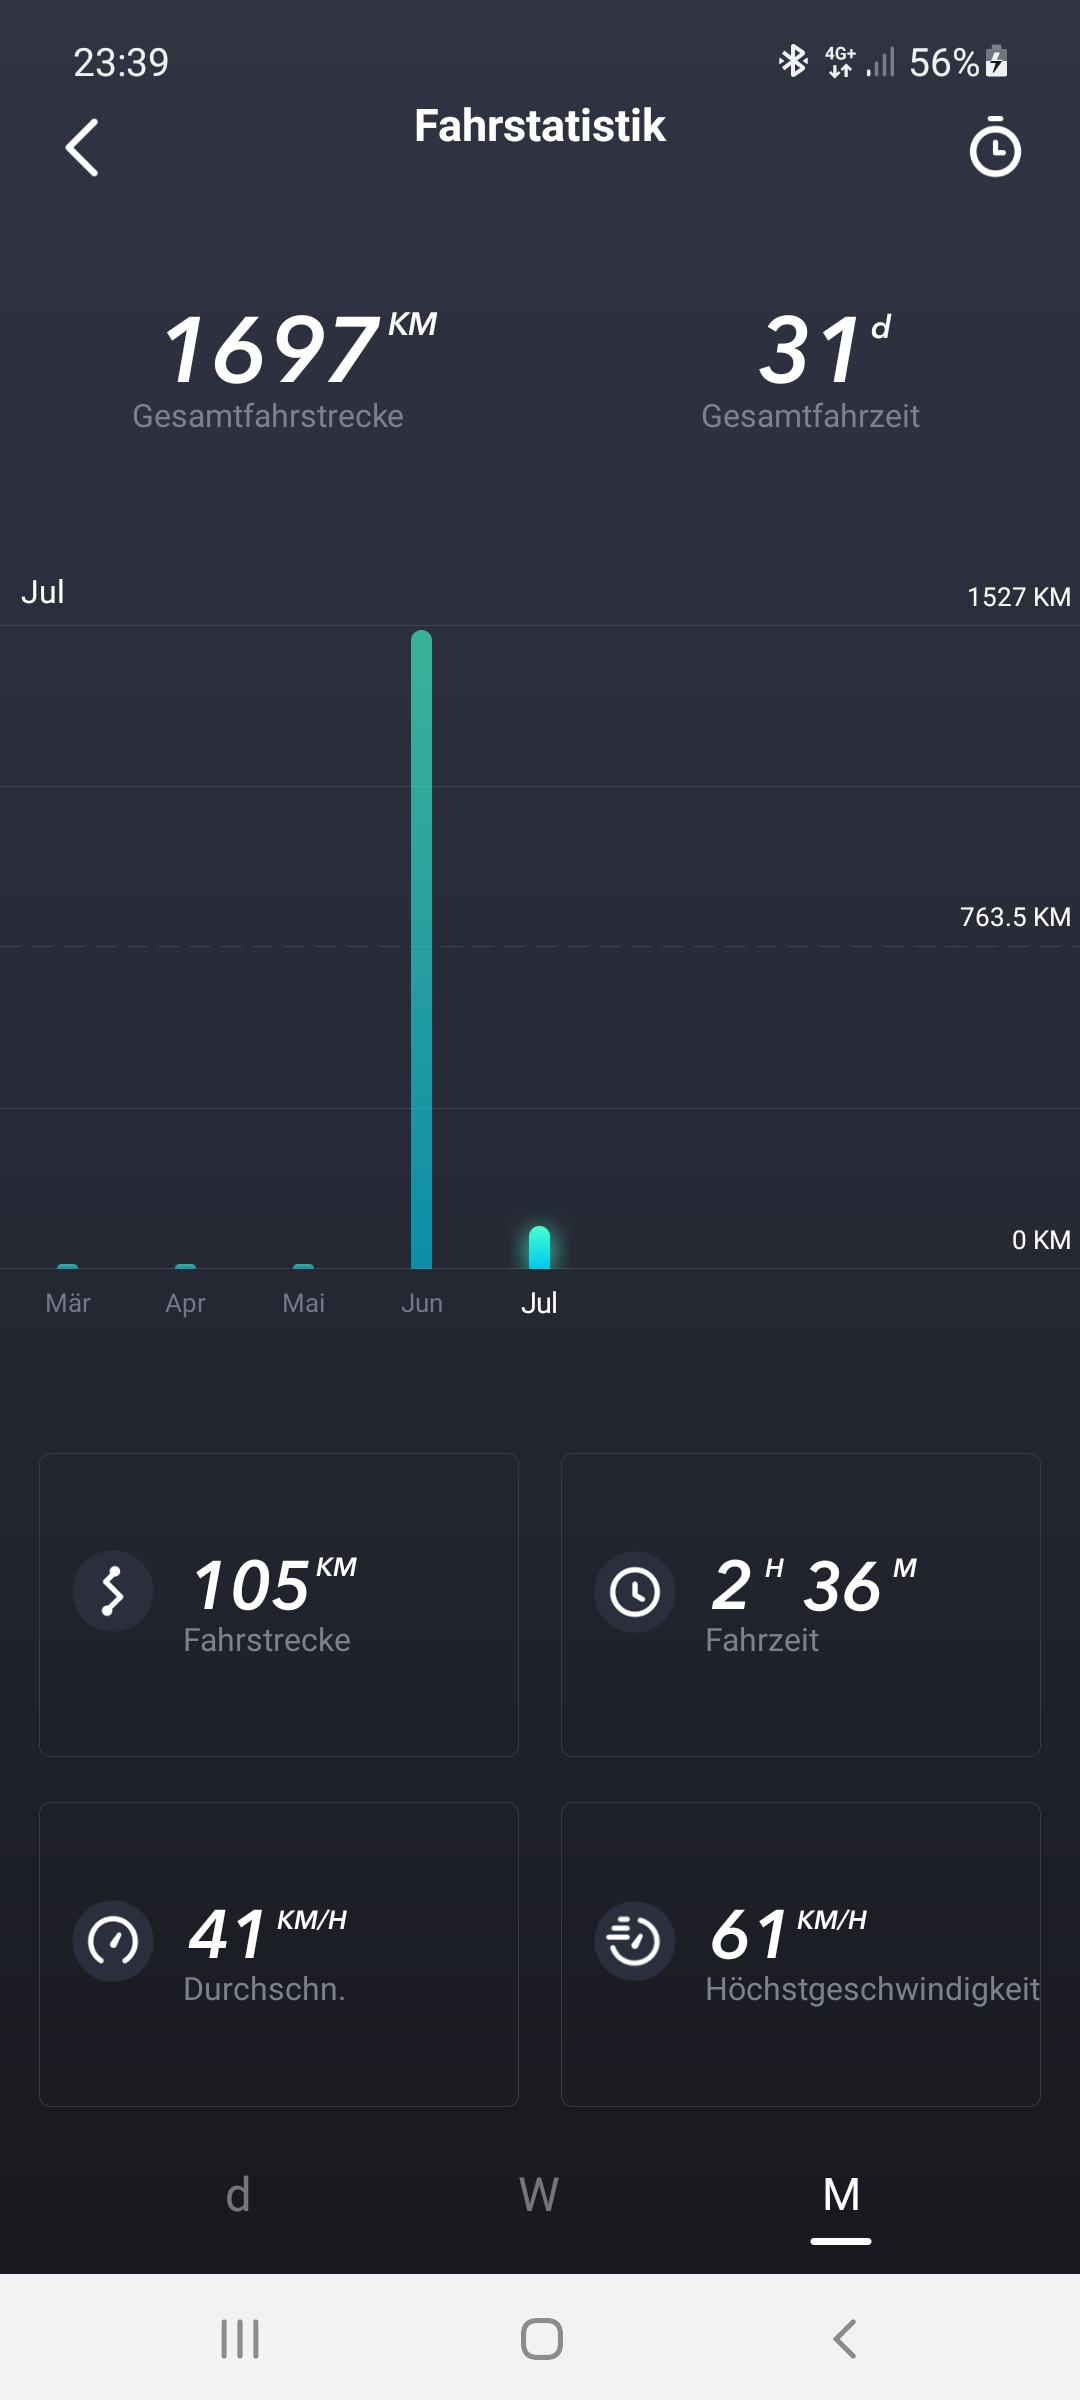The image size is (1080, 2400).
Task: Tap the average speed gauge icon
Action: click(x=113, y=1941)
